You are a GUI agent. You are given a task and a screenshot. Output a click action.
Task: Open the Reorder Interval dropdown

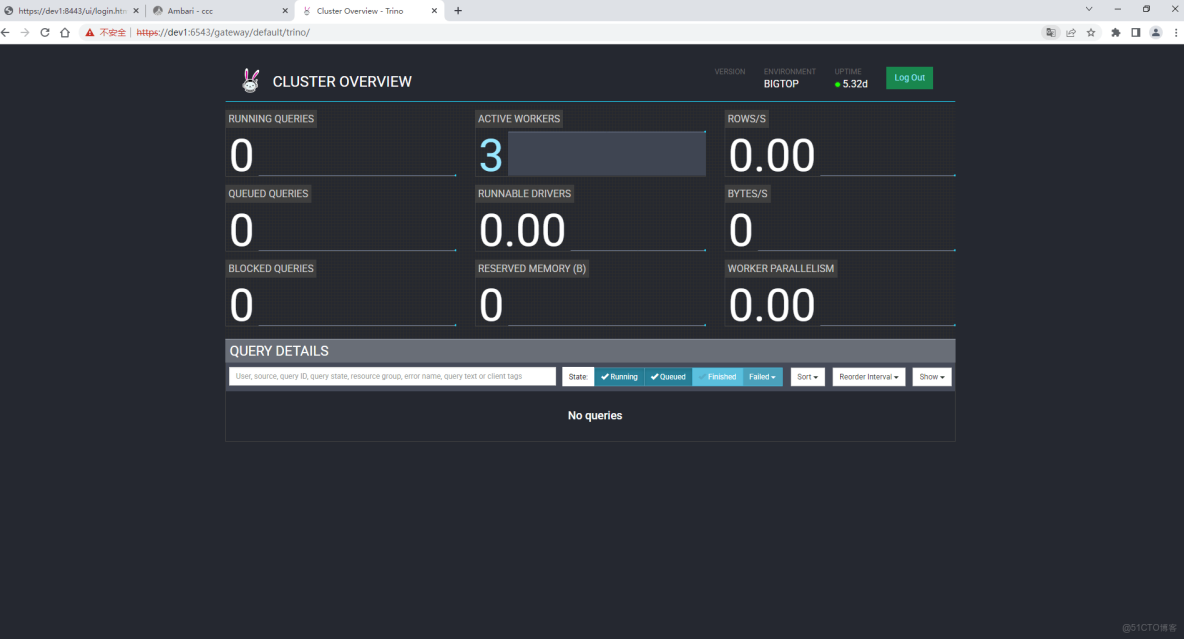(x=868, y=376)
